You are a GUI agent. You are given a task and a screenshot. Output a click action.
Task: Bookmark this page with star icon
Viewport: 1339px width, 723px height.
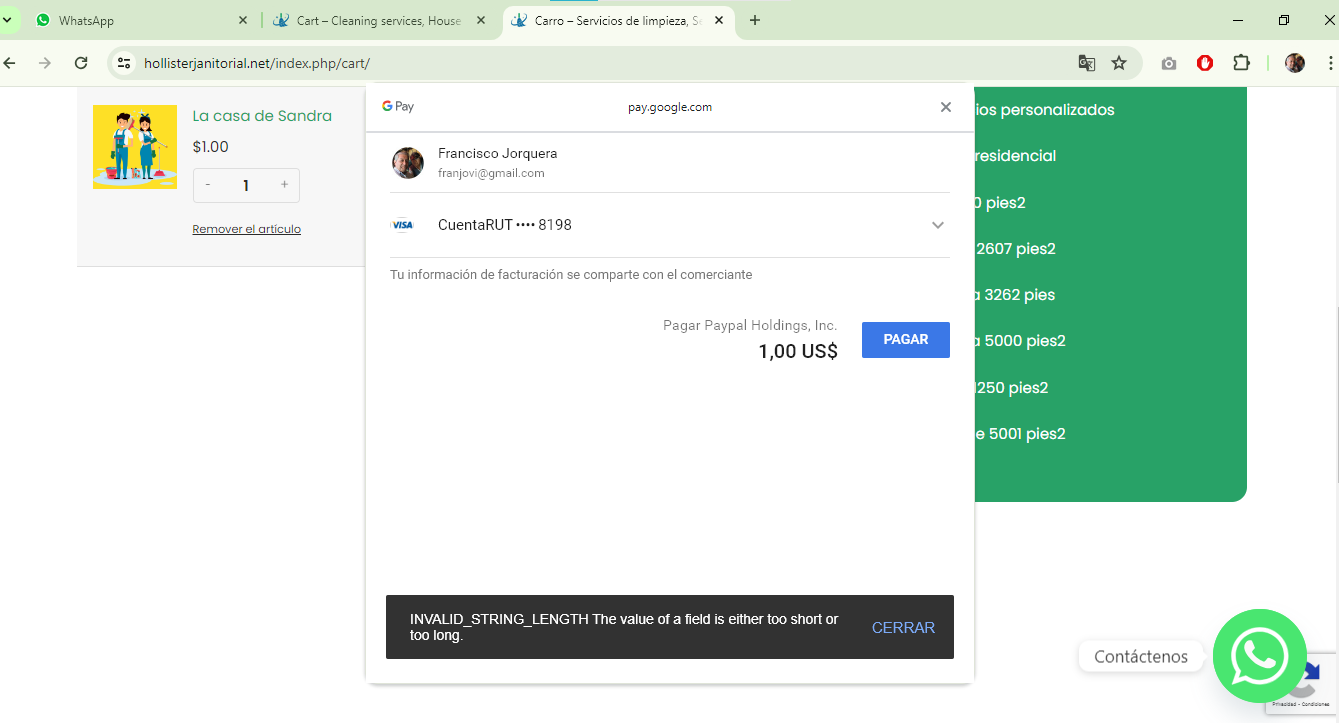(1119, 63)
